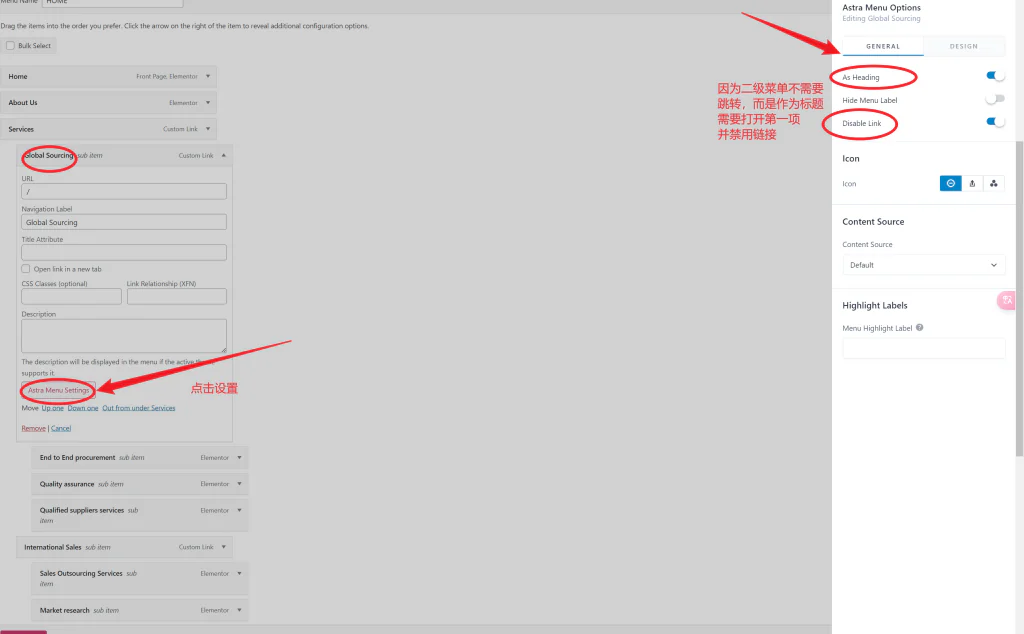1024x634 pixels.
Task: Open Astra Menu Settings button
Action: pyautogui.click(x=58, y=390)
